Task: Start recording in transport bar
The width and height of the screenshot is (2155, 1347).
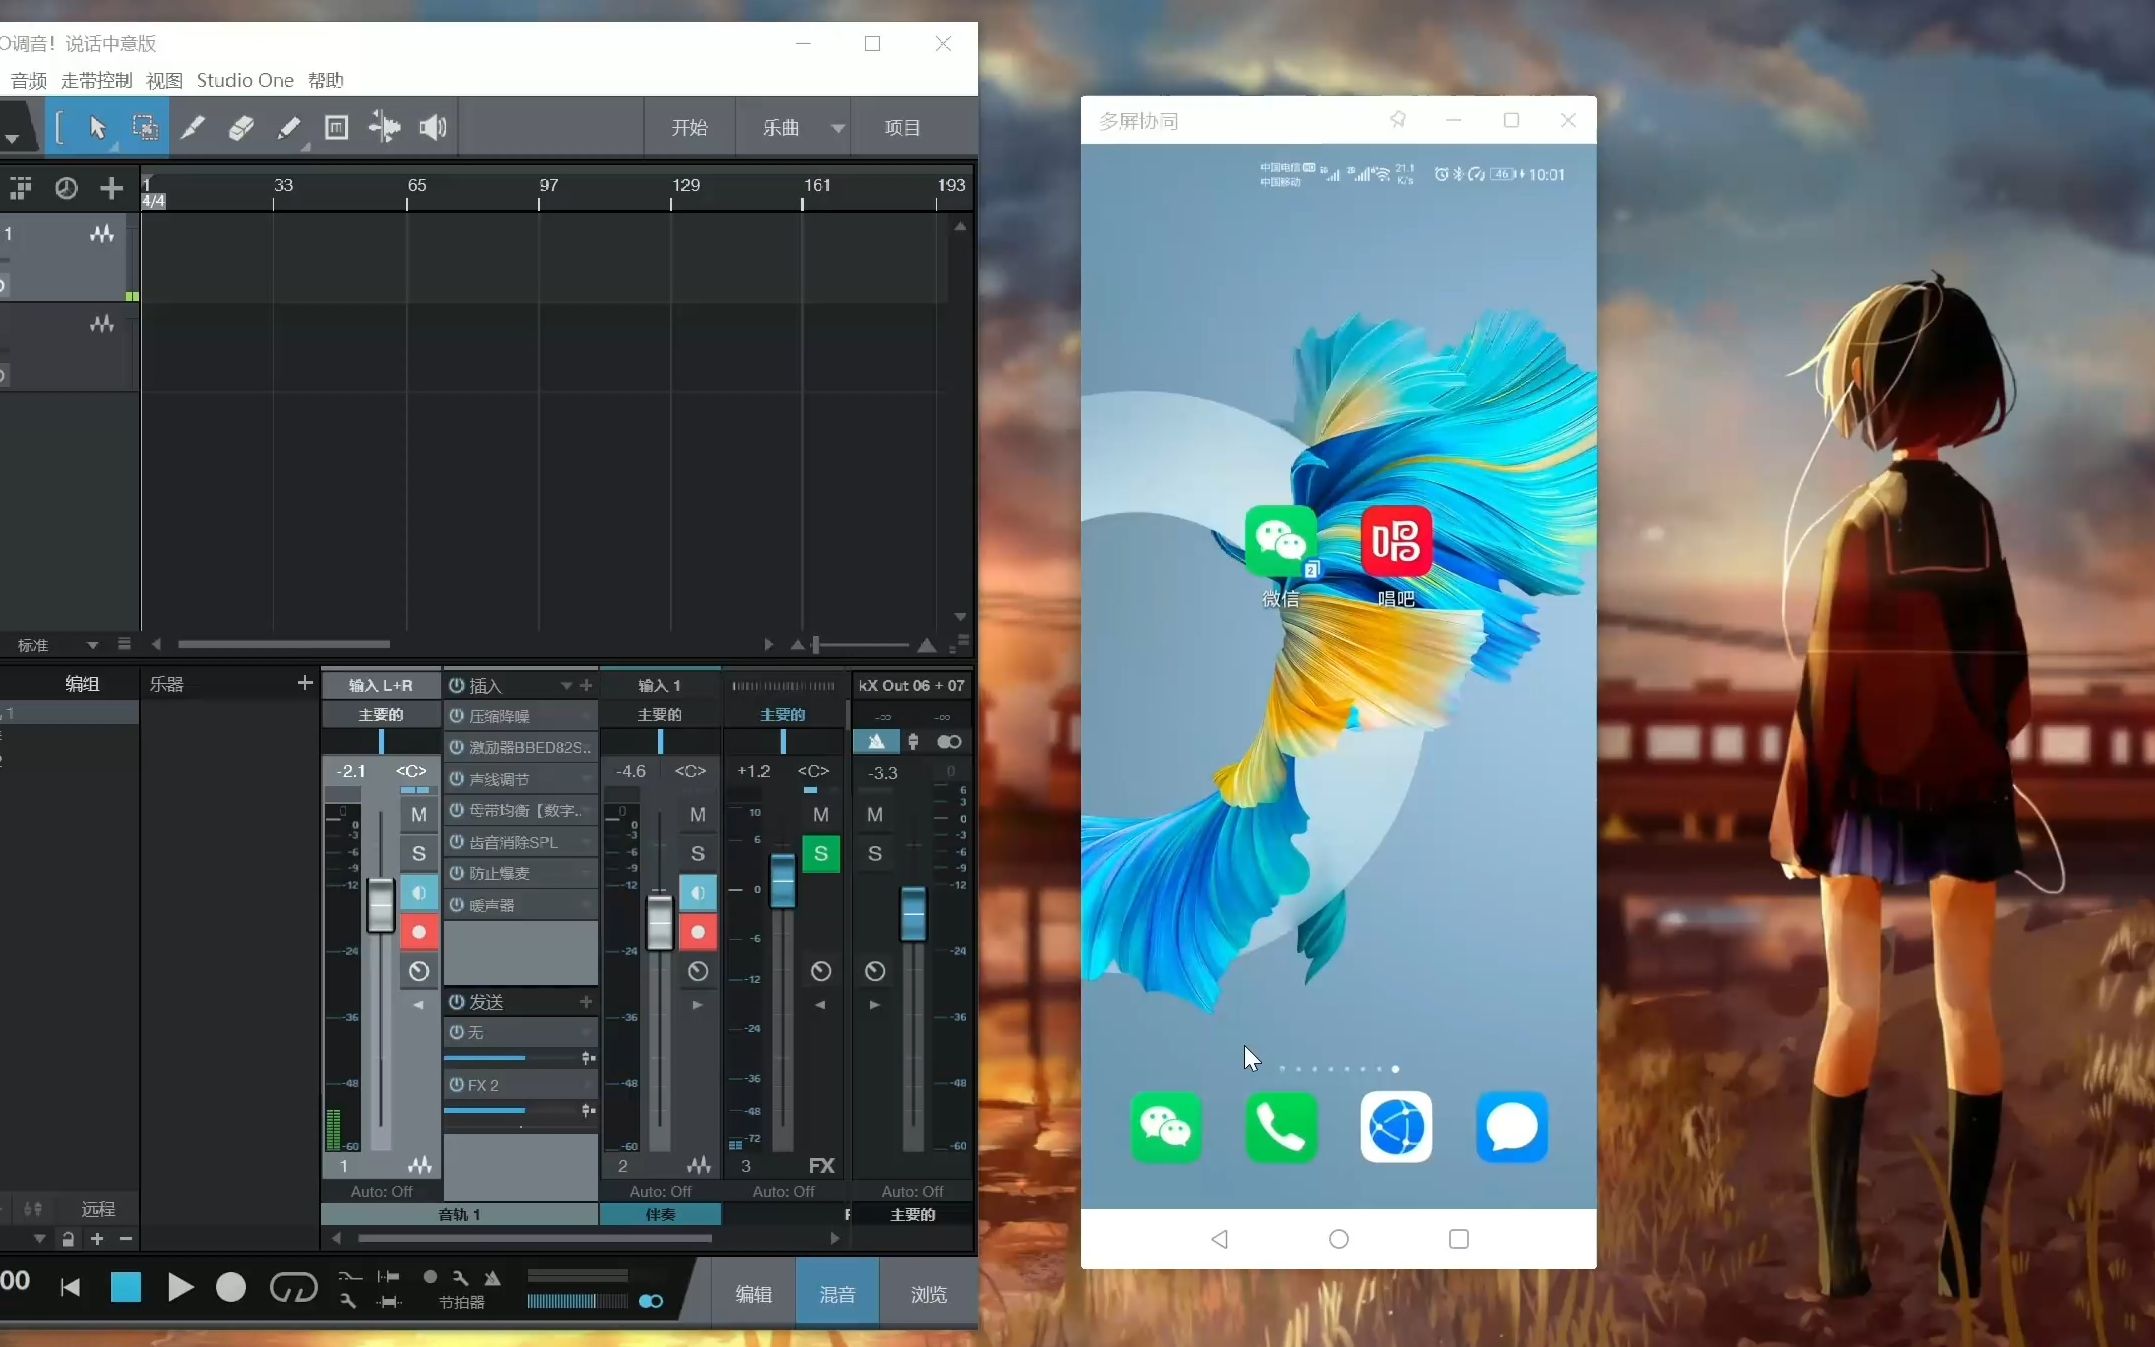Action: (231, 1287)
